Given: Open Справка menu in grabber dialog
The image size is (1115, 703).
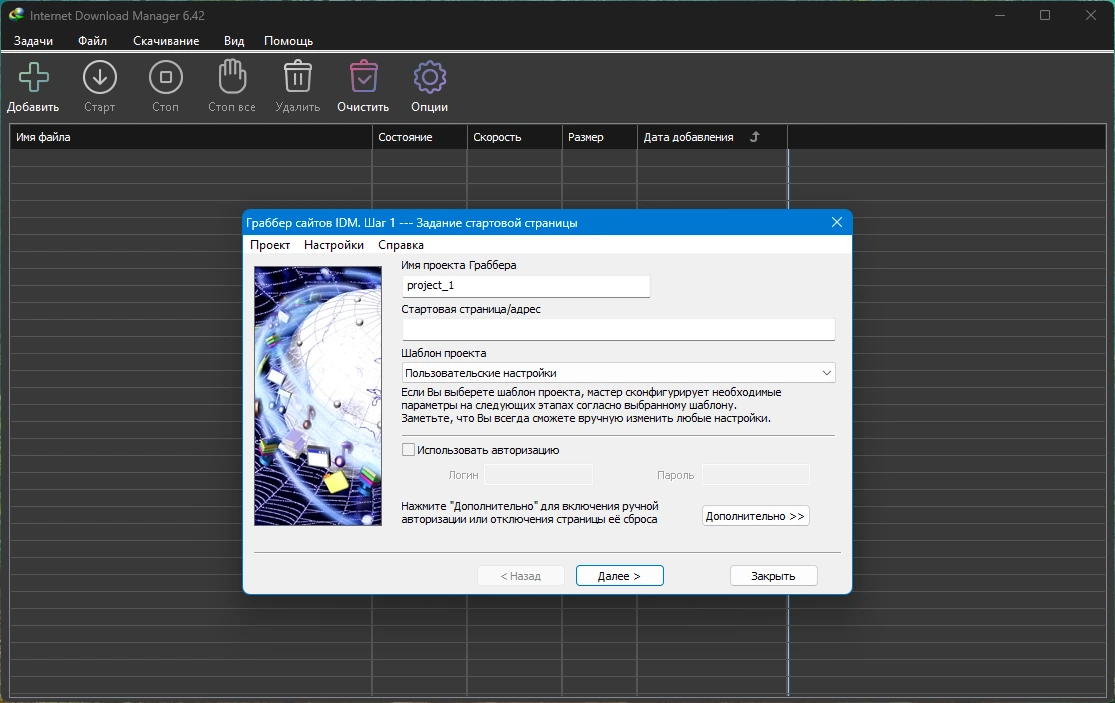Looking at the screenshot, I should click(x=401, y=245).
